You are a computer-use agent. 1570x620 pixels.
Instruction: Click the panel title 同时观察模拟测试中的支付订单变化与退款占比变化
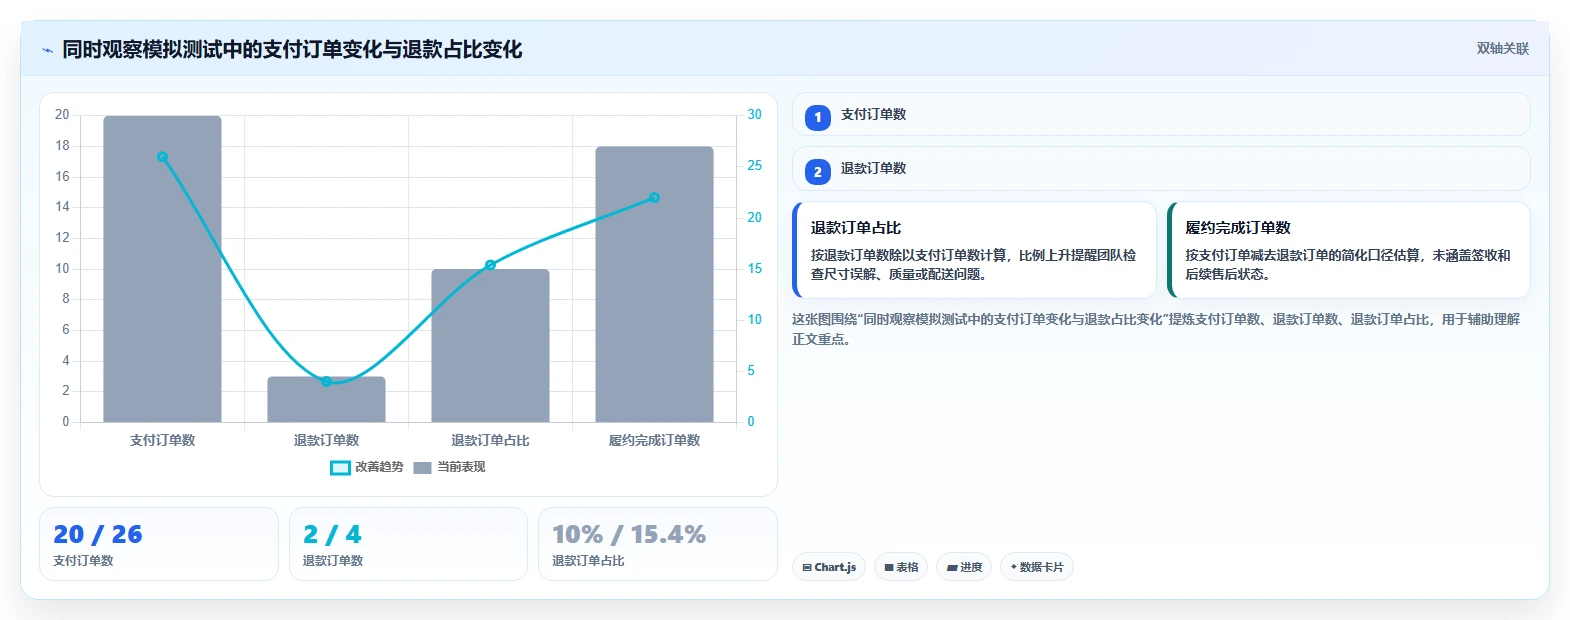(x=292, y=50)
